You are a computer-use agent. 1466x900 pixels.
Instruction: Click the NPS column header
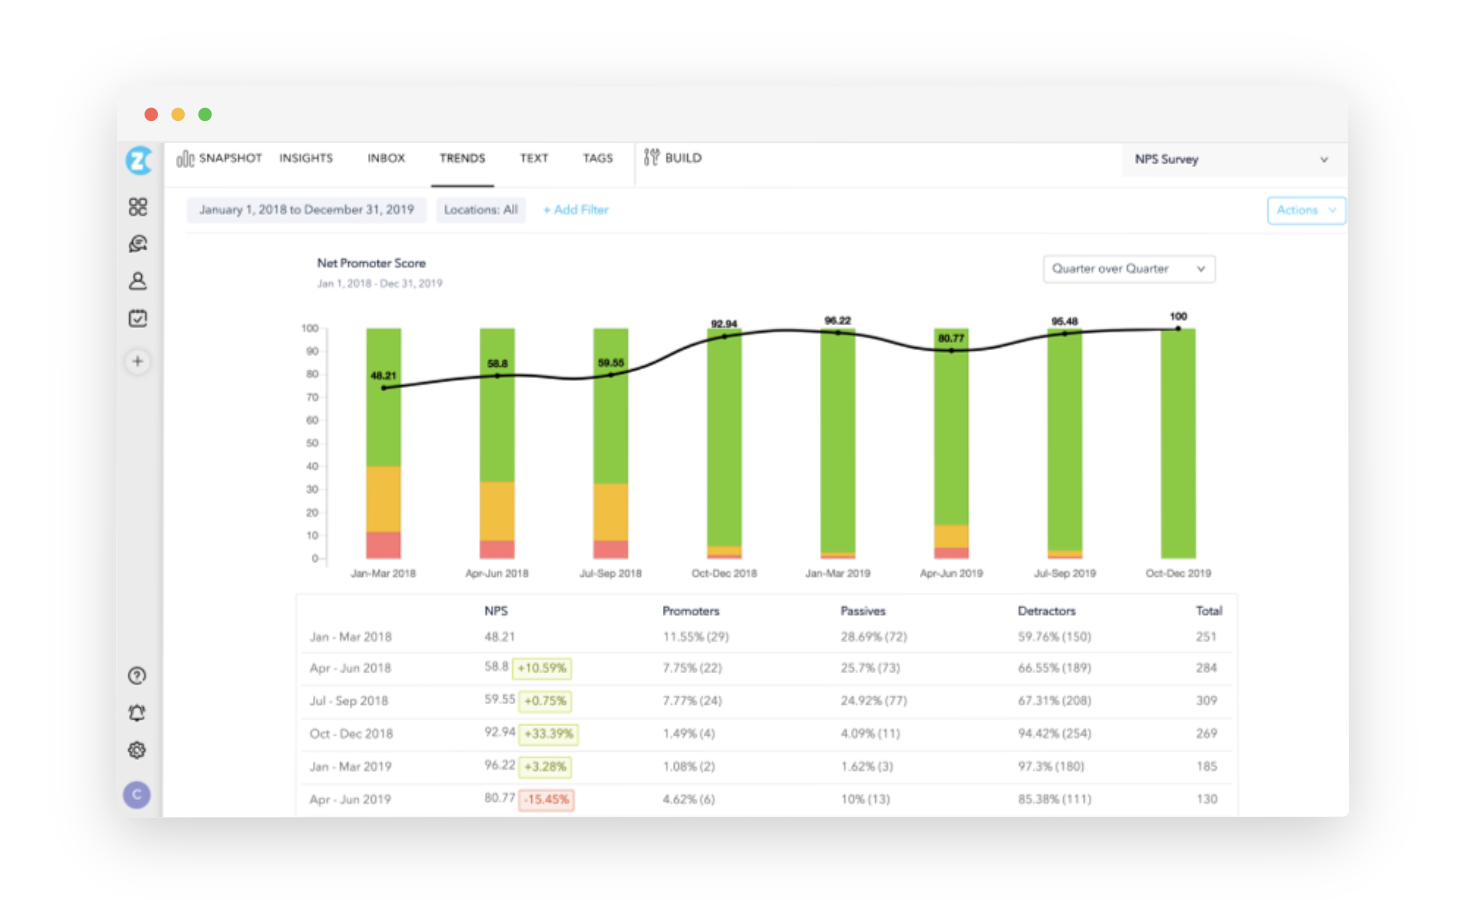(496, 611)
